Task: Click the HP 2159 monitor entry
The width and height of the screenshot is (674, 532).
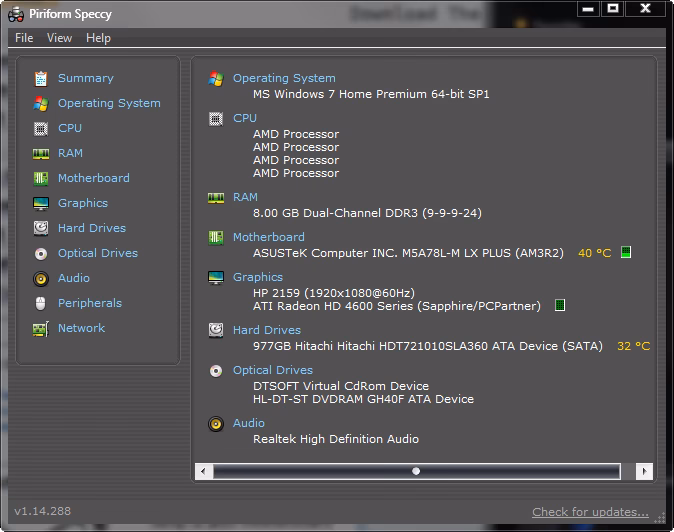Action: point(334,293)
